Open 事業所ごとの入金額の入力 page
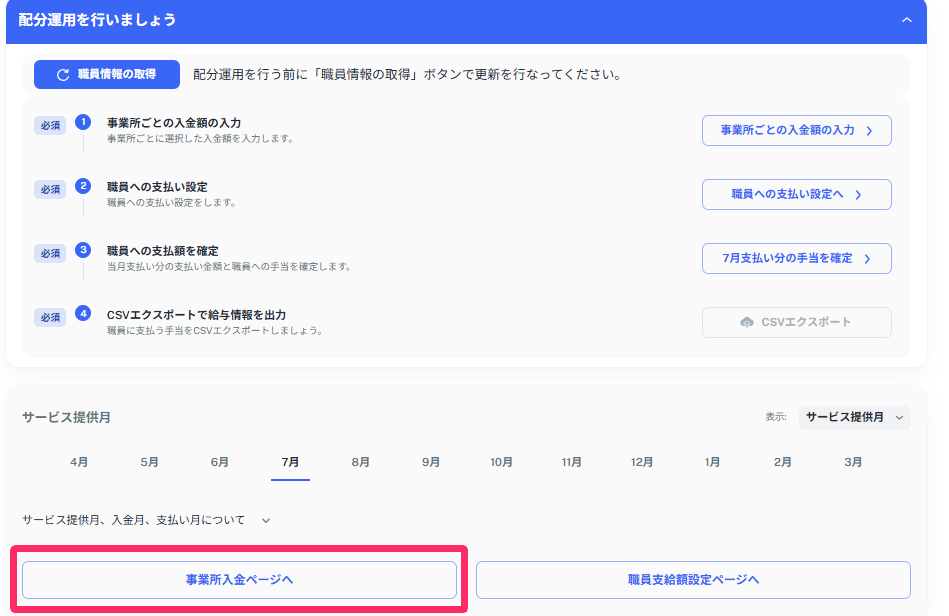 (x=796, y=130)
